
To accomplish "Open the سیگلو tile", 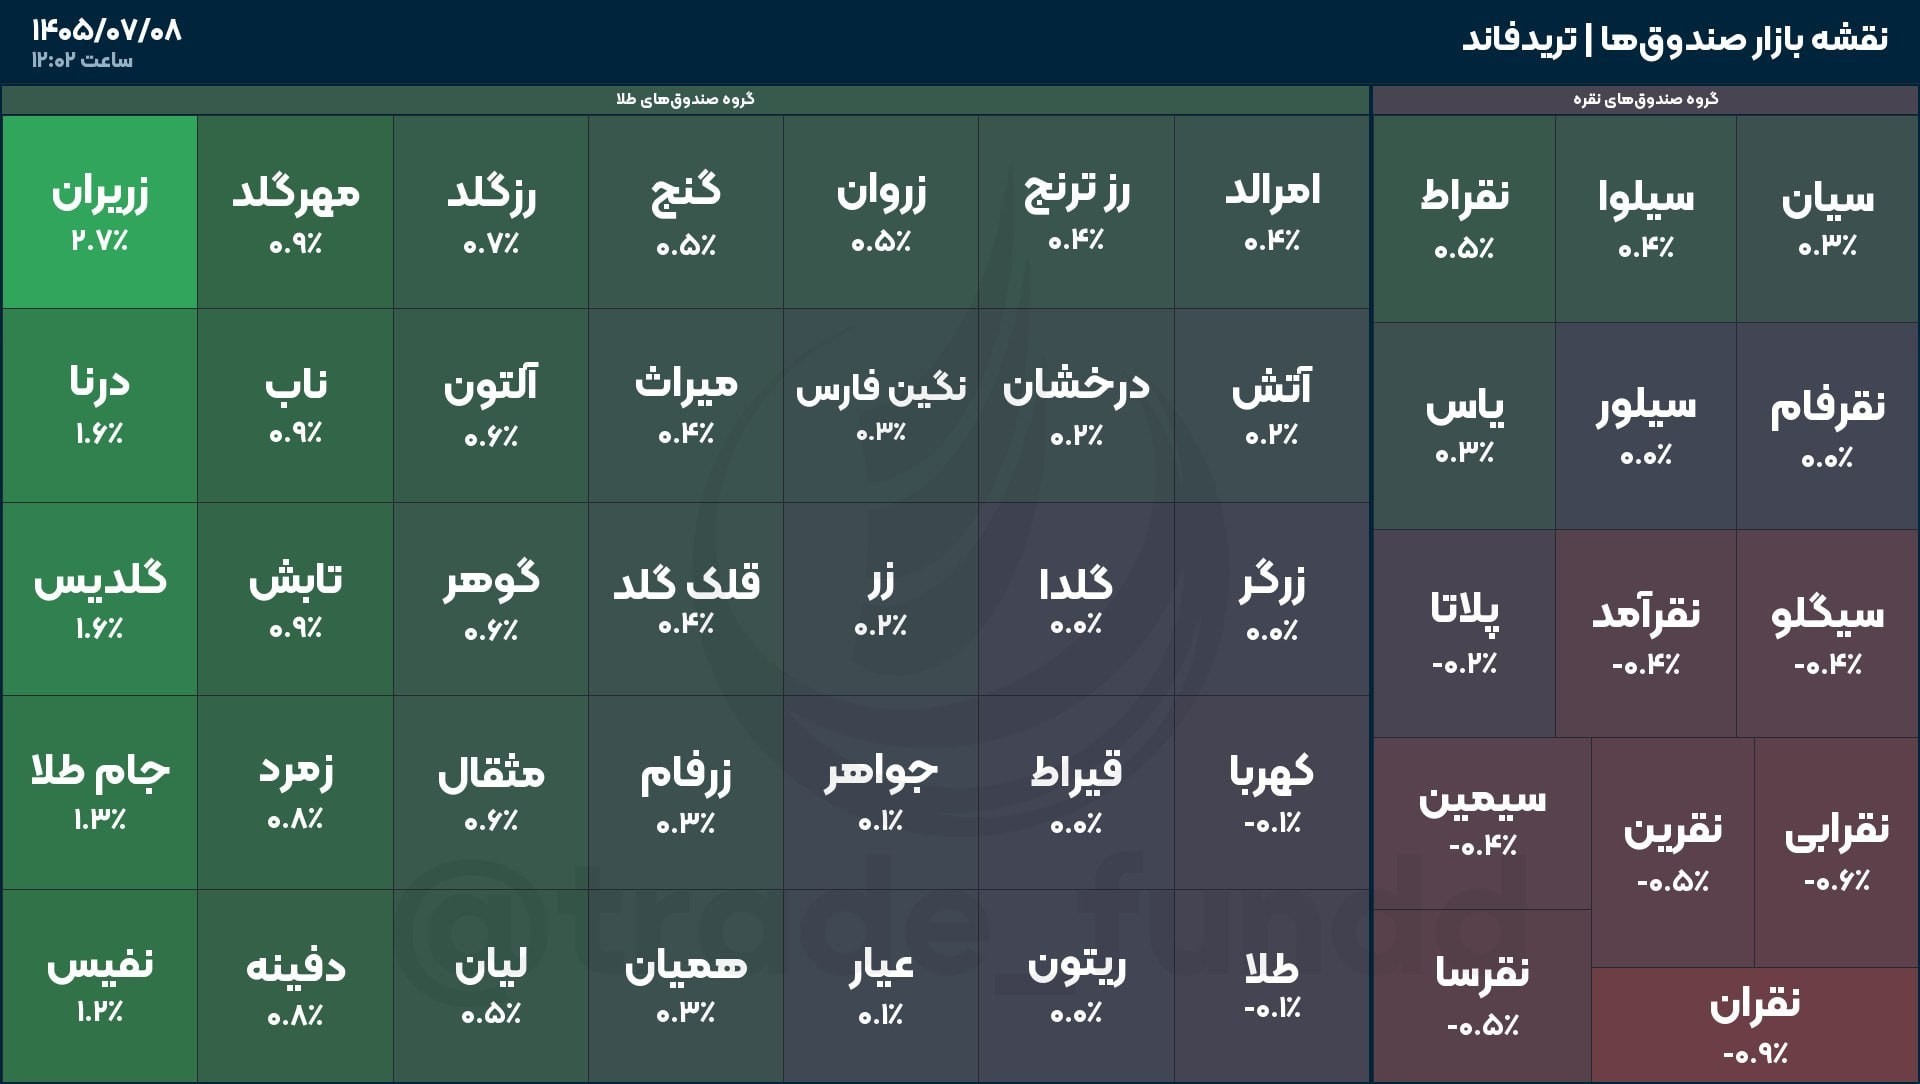I will [x=1827, y=634].
